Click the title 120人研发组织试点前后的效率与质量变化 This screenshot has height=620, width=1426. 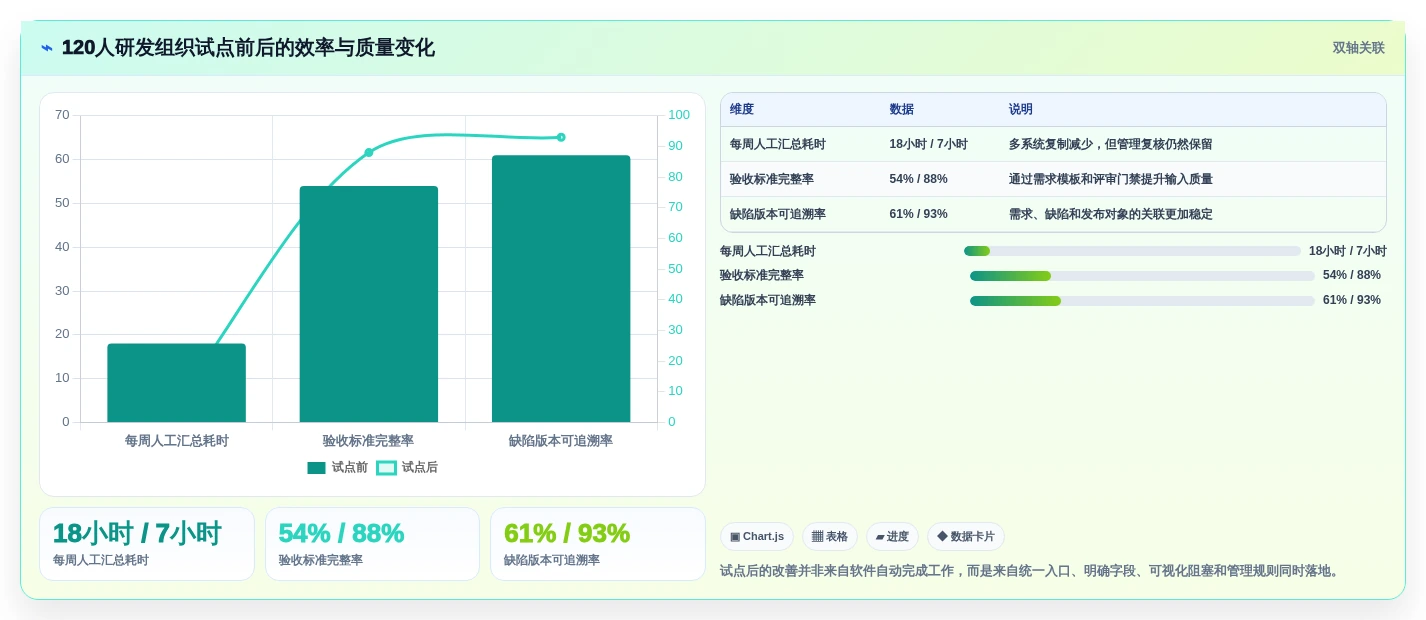pos(248,48)
